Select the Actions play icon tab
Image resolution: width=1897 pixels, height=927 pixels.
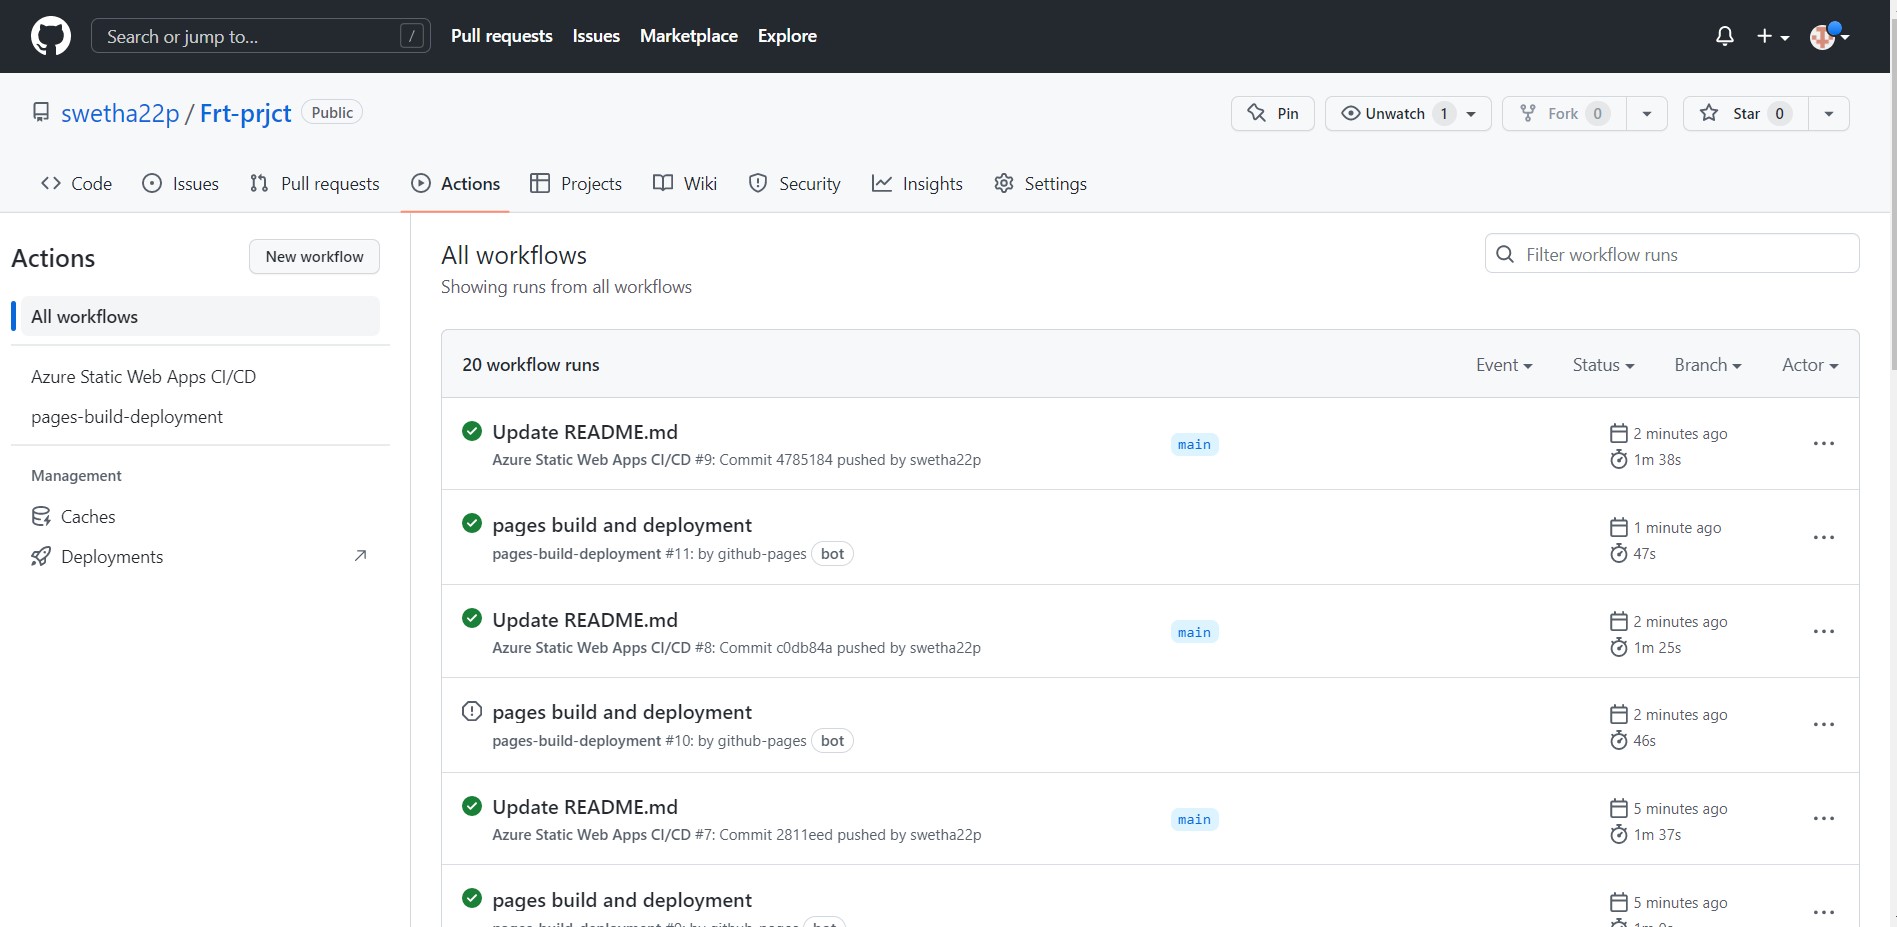coord(421,183)
